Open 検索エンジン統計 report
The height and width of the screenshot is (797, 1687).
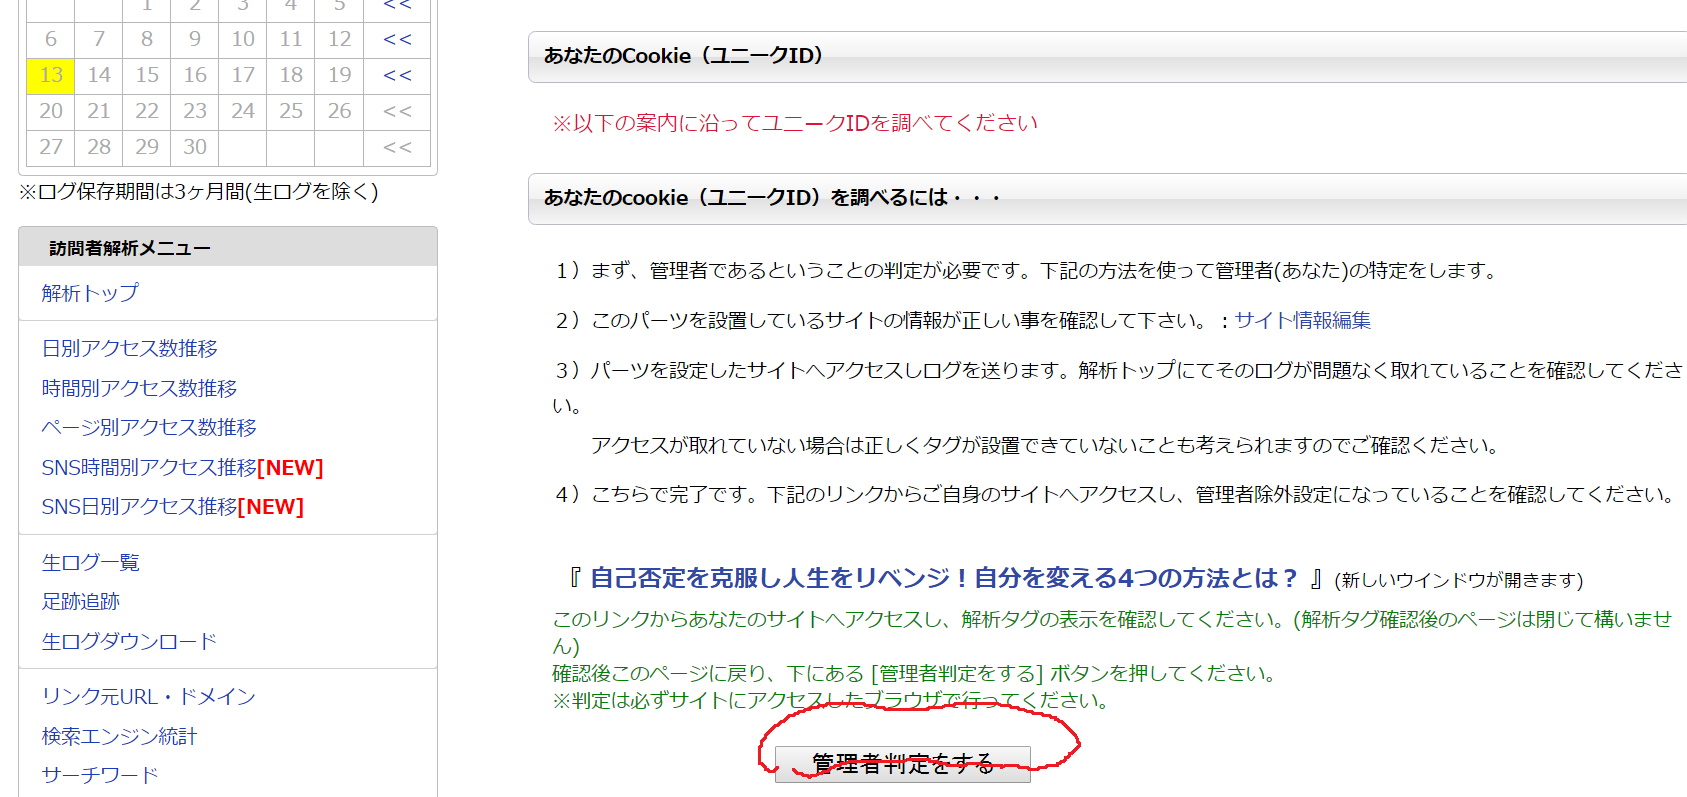click(x=119, y=736)
